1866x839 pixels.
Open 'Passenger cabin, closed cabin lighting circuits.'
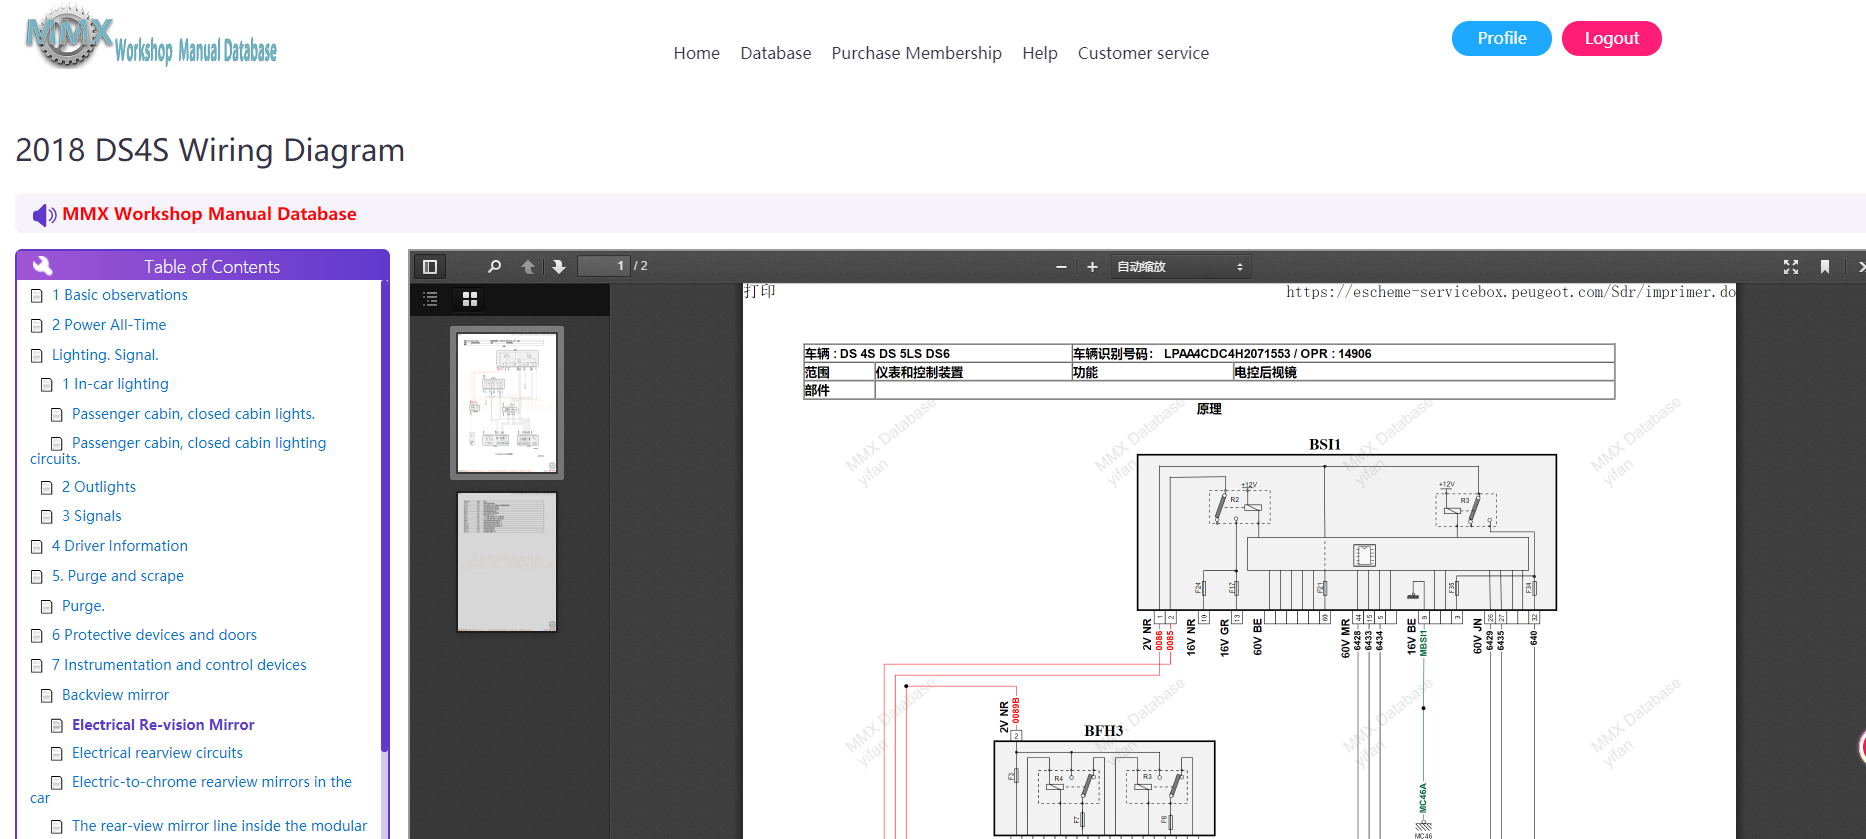178,450
